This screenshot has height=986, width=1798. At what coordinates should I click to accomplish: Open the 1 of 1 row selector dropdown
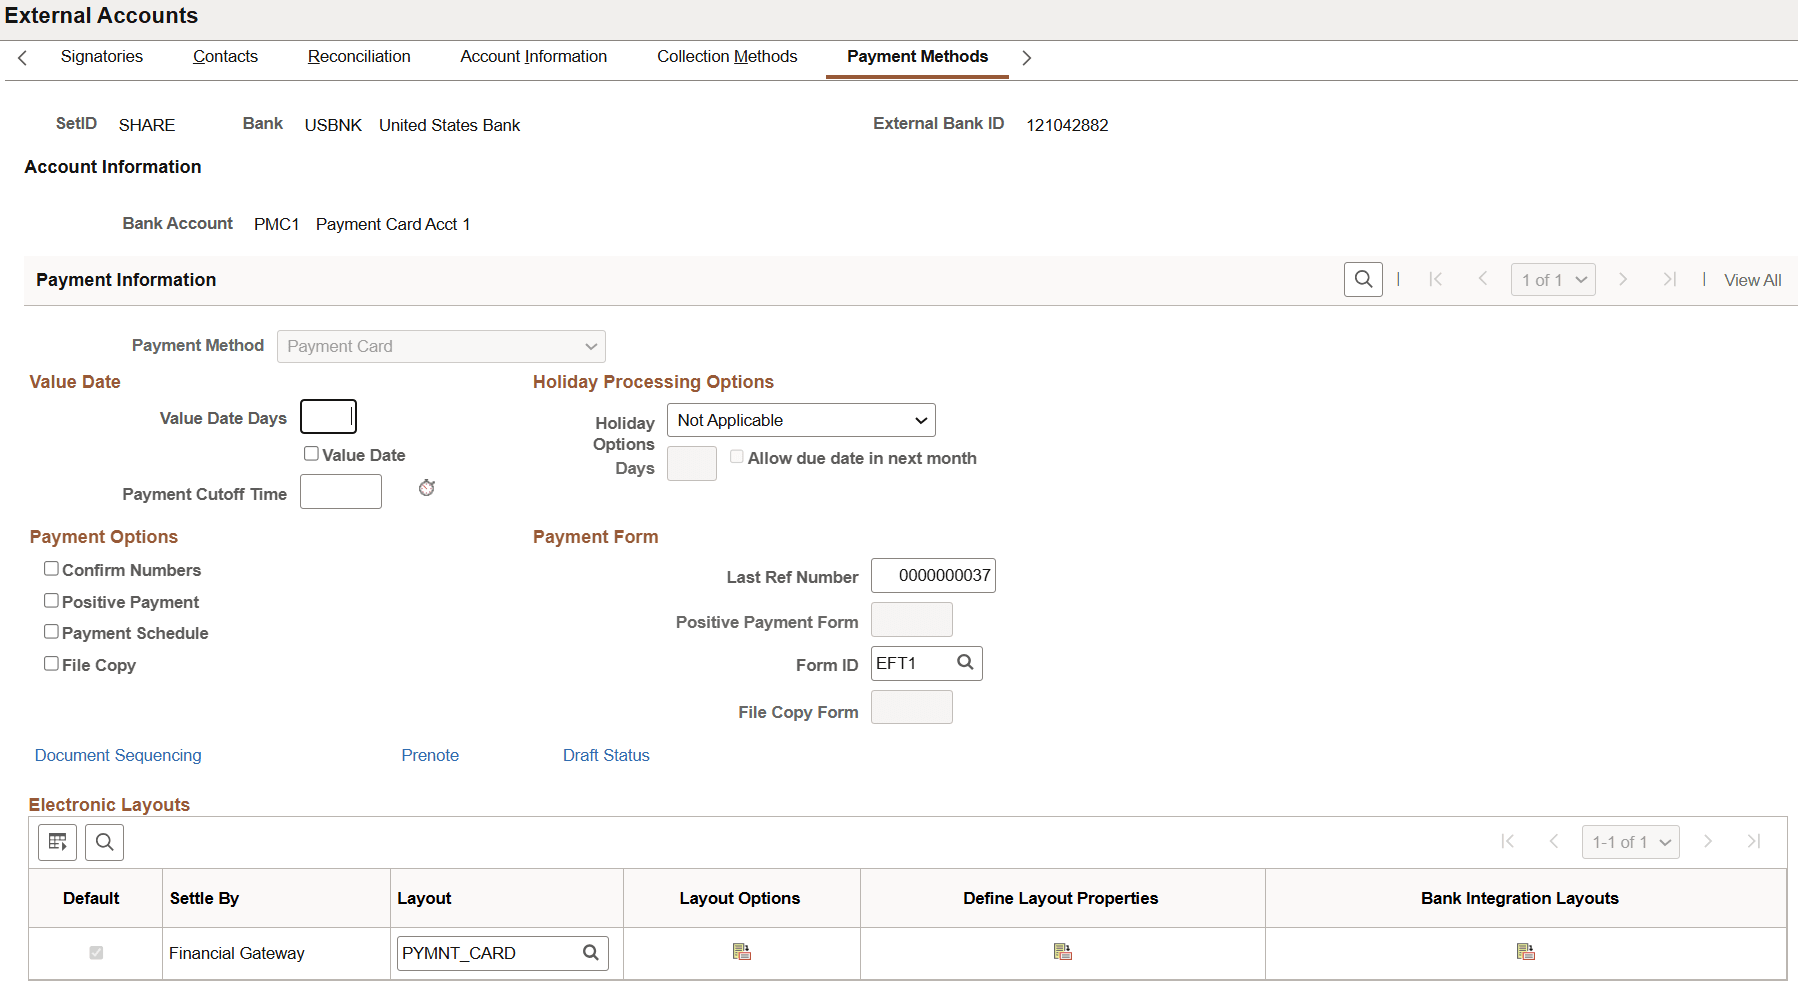tap(1552, 279)
